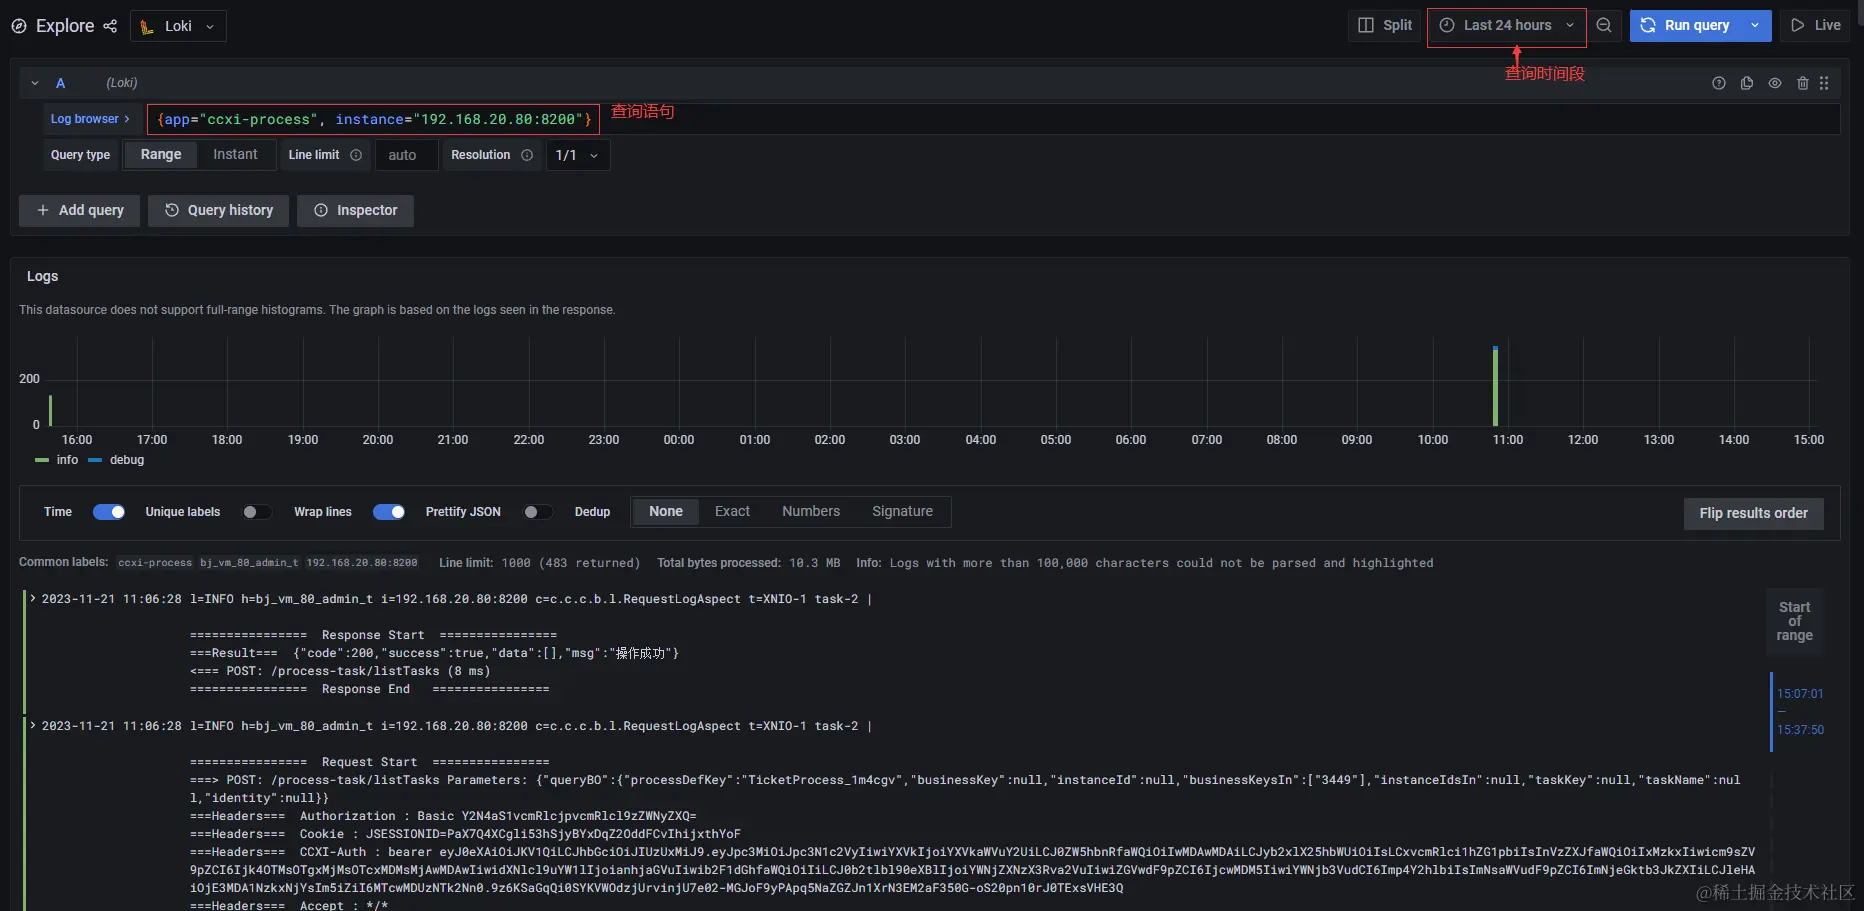The height and width of the screenshot is (911, 1864).
Task: Toggle the Prettify JSON switch
Action: (538, 512)
